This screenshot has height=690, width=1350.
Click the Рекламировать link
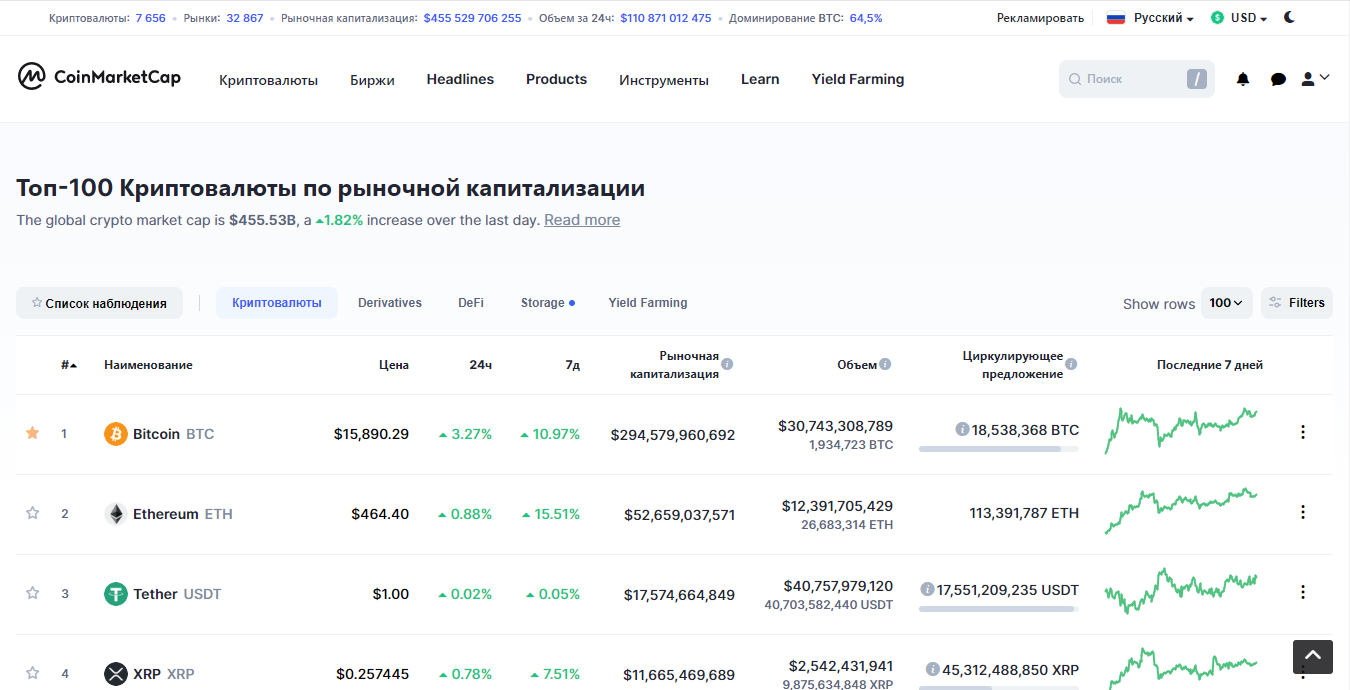pos(1040,18)
